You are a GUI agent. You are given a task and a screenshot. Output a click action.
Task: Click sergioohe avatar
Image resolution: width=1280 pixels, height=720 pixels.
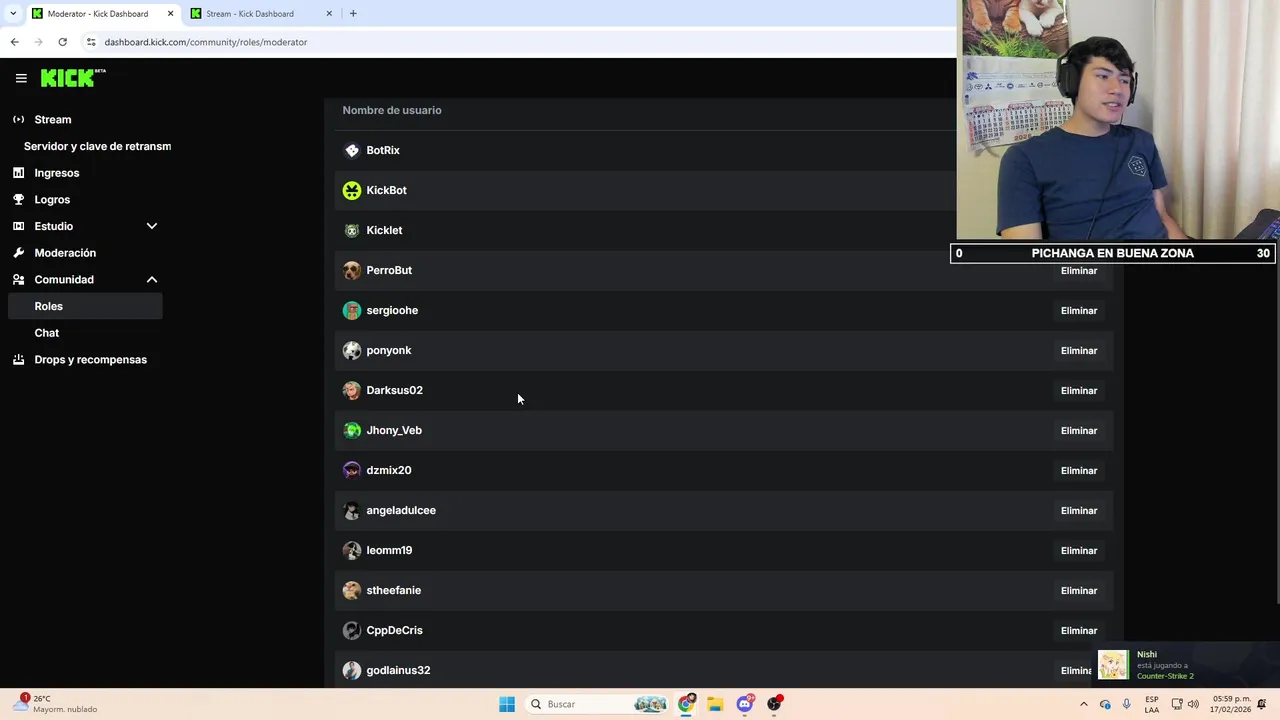coord(352,310)
